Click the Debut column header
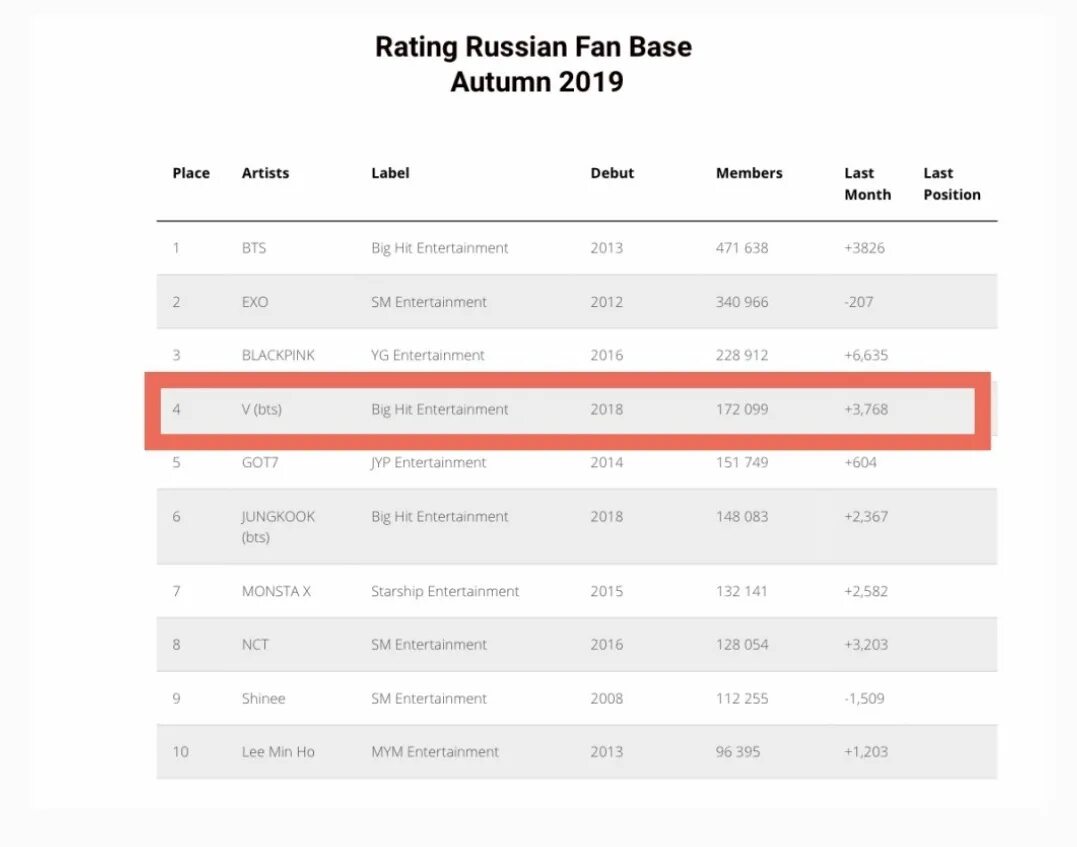The image size is (1077, 847). coord(612,173)
